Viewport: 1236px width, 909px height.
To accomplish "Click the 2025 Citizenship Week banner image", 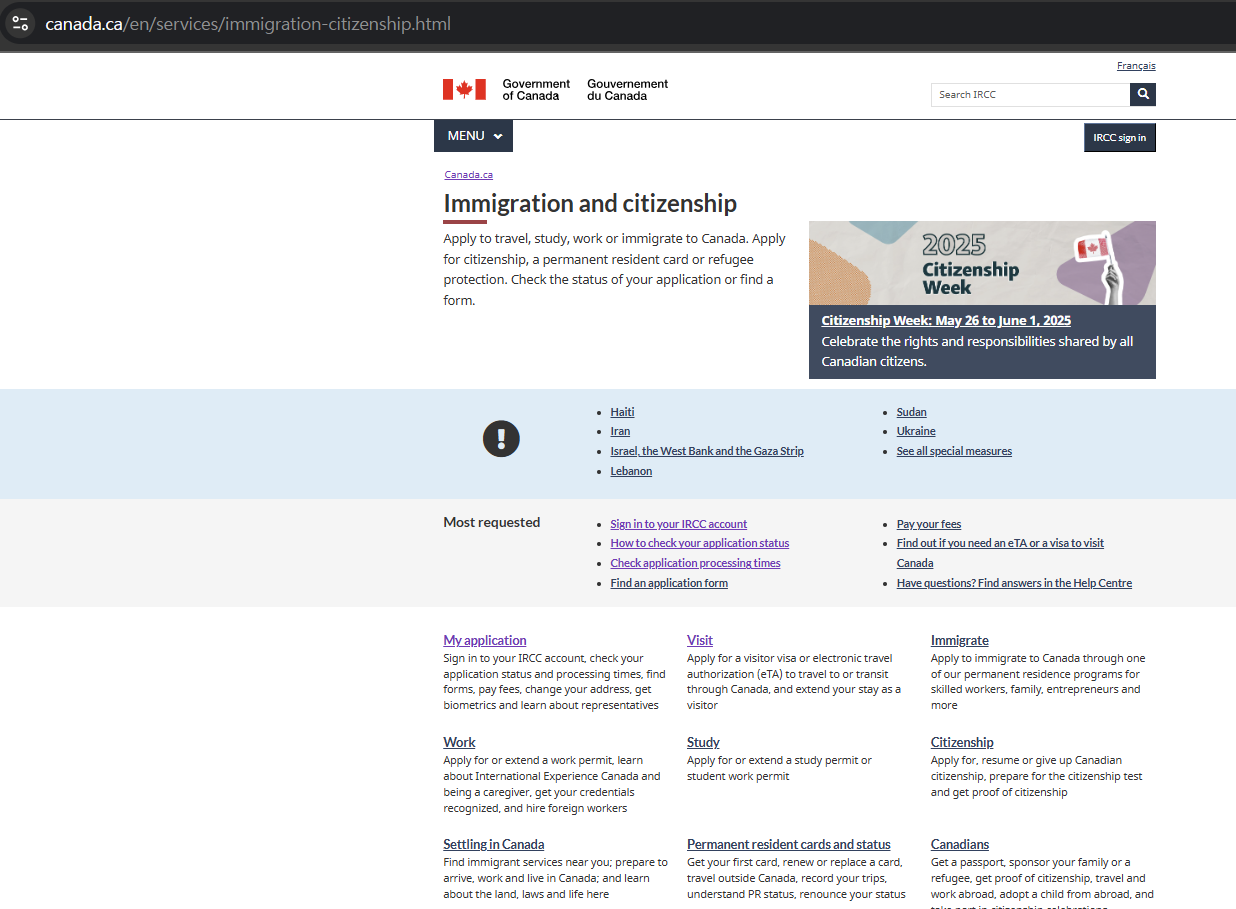I will coord(982,263).
